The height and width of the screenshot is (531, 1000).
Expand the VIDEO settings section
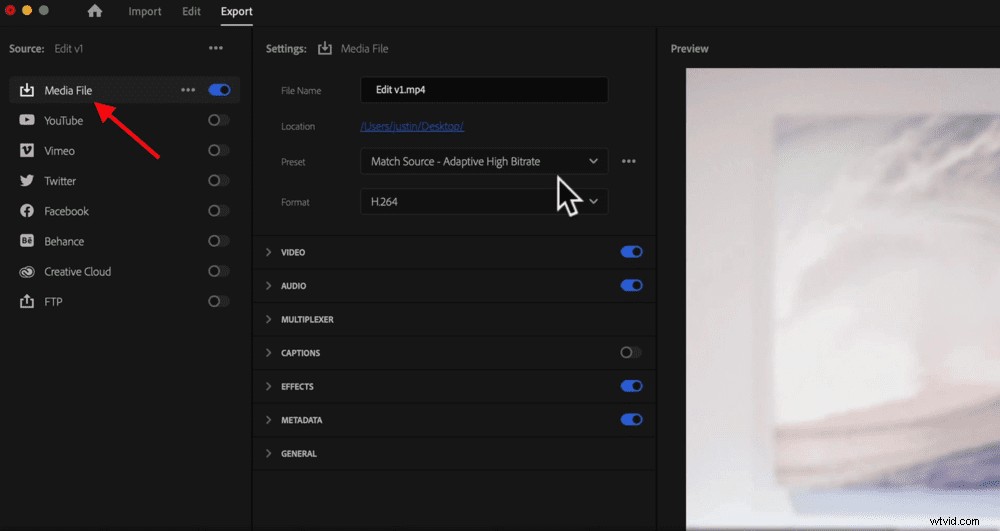click(x=268, y=252)
